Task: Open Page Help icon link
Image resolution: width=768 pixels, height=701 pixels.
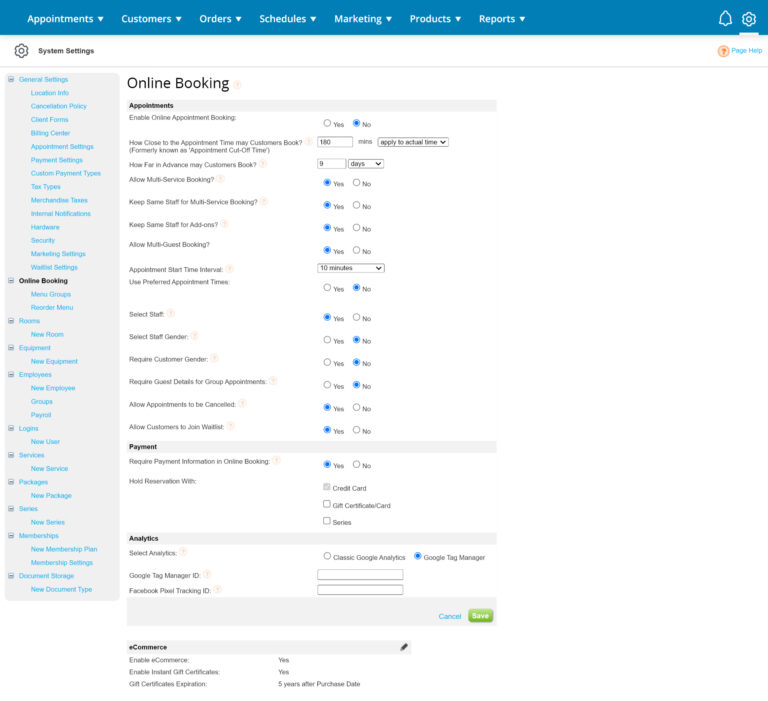Action: pos(723,51)
